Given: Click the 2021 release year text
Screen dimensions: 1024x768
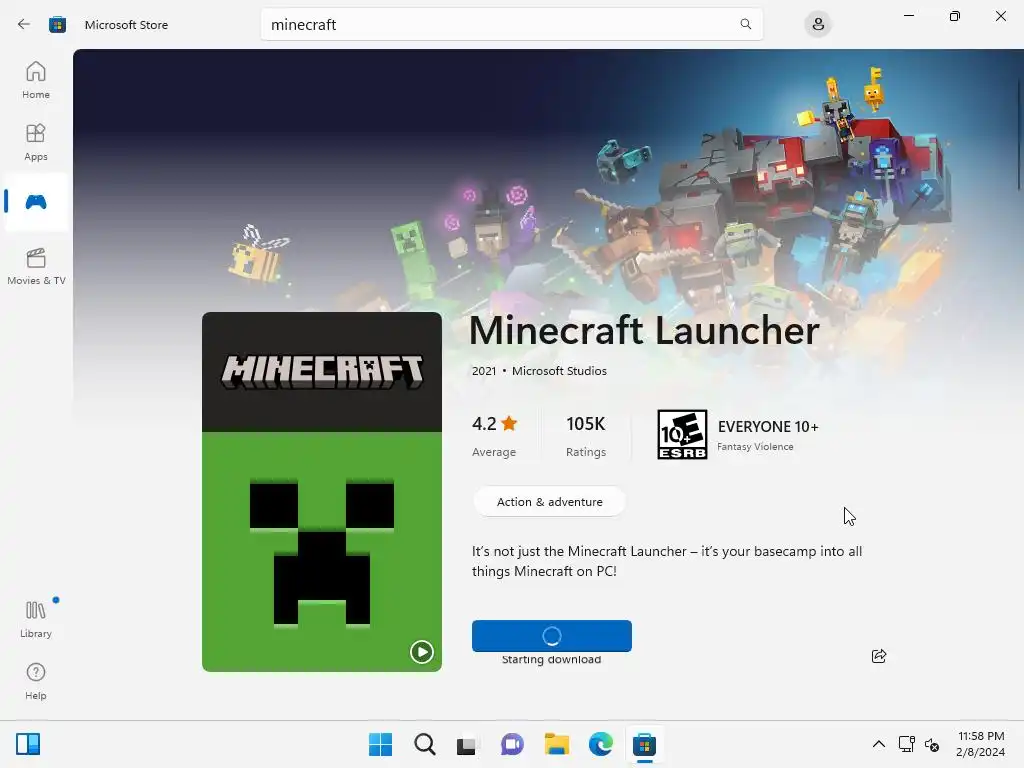Looking at the screenshot, I should click(x=484, y=371).
